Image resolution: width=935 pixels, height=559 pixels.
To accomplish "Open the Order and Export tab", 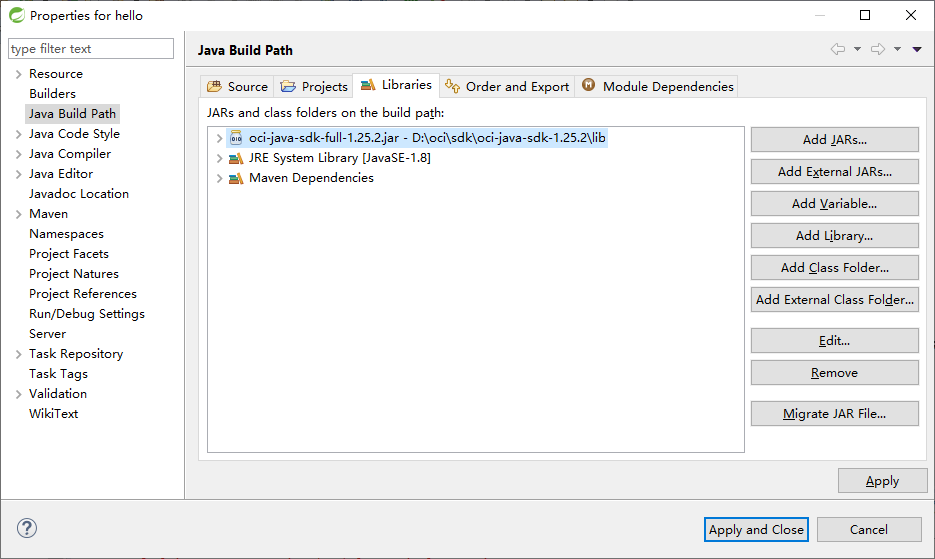I will (x=507, y=87).
